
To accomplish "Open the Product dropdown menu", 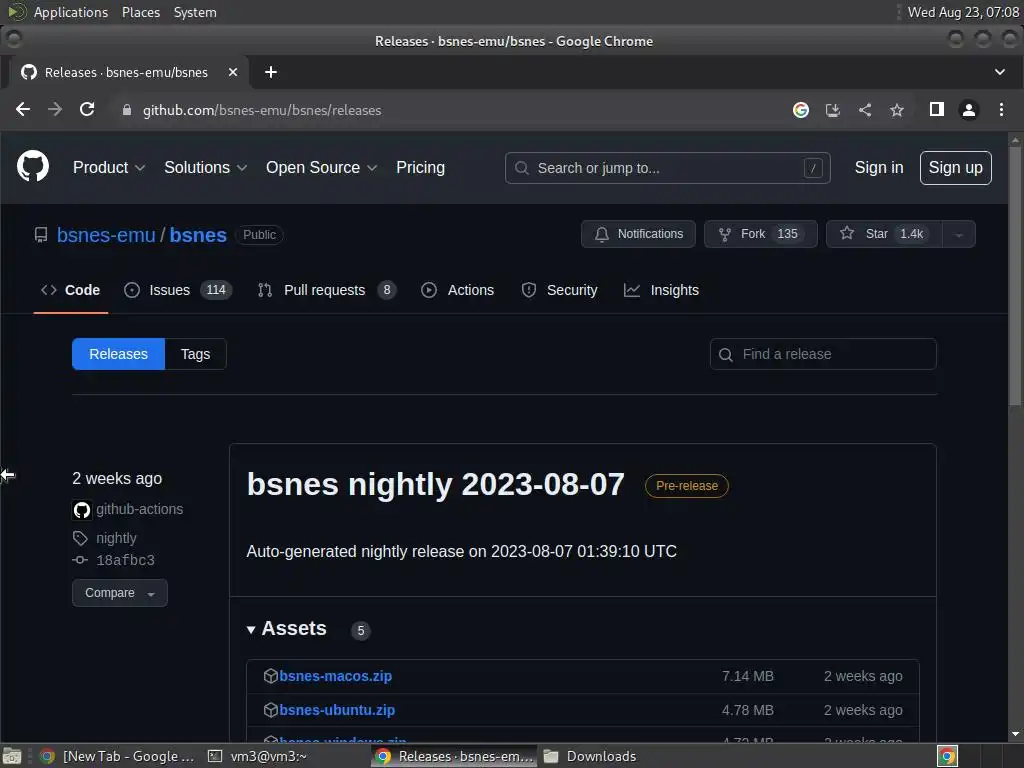I will pyautogui.click(x=108, y=168).
